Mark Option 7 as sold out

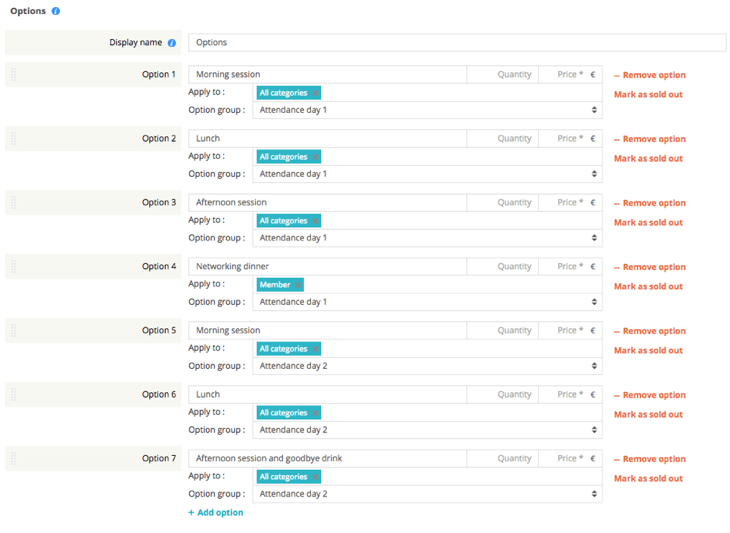648,478
